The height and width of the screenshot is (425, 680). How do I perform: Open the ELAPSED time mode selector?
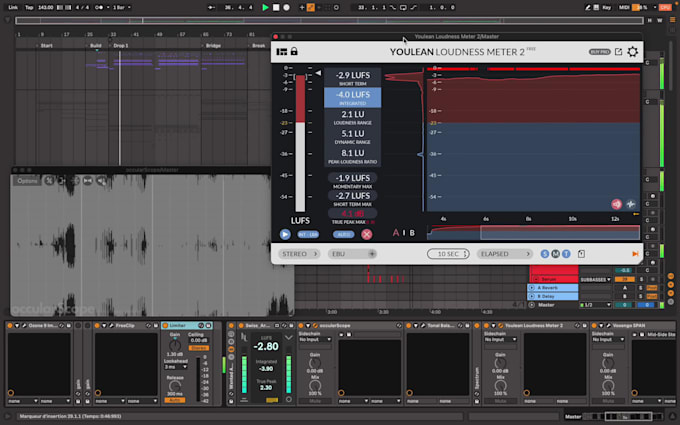coord(505,254)
